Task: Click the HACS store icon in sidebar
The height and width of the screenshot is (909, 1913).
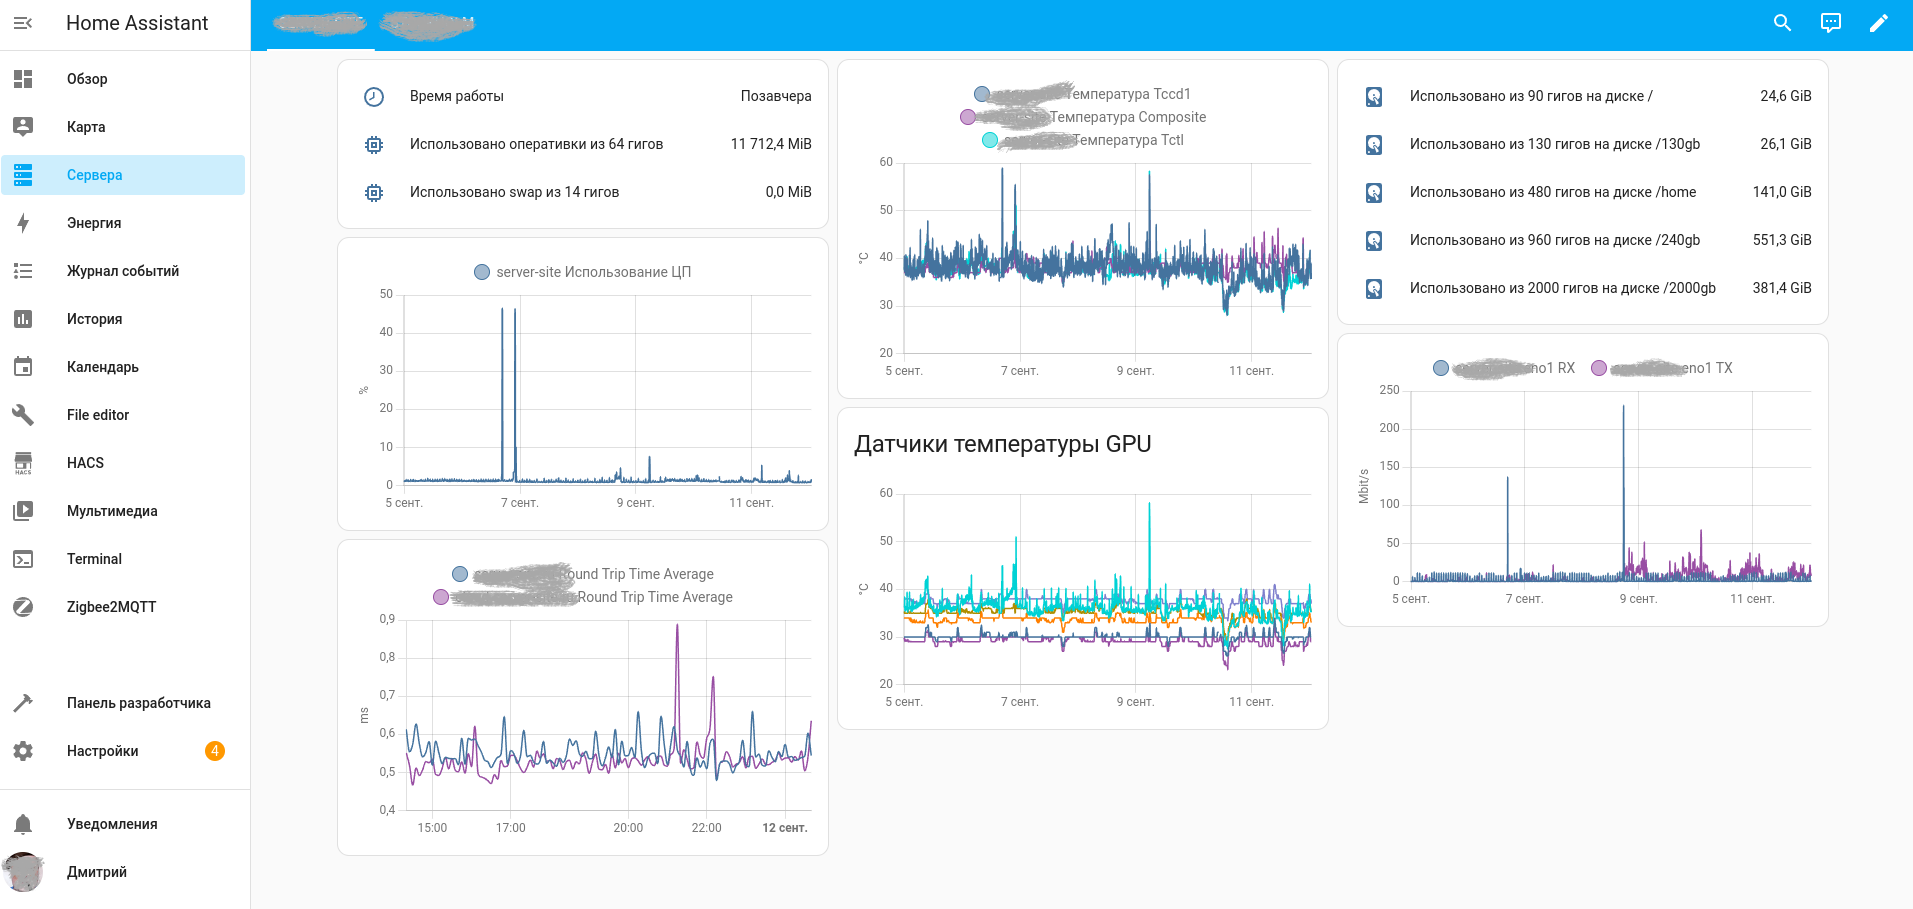Action: tap(23, 463)
